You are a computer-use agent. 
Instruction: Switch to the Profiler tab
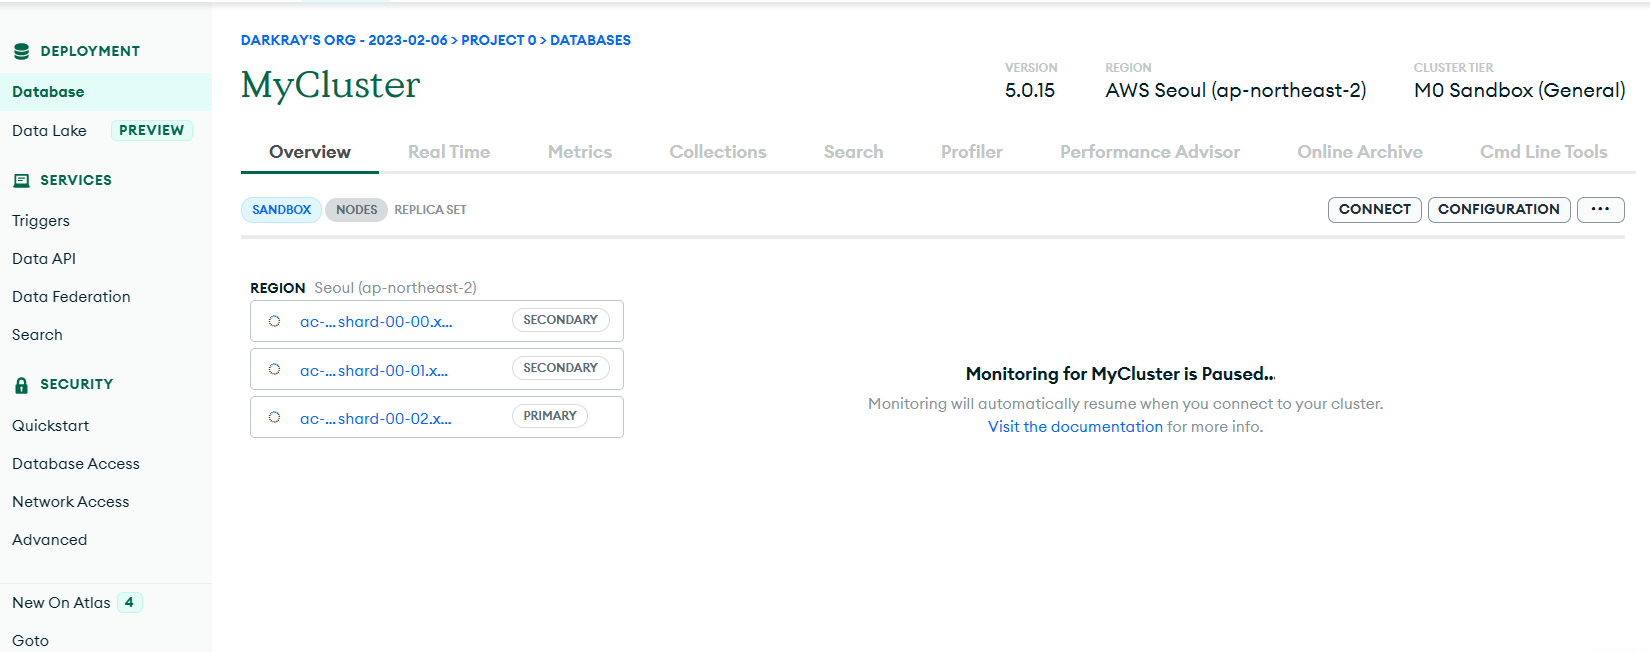971,152
